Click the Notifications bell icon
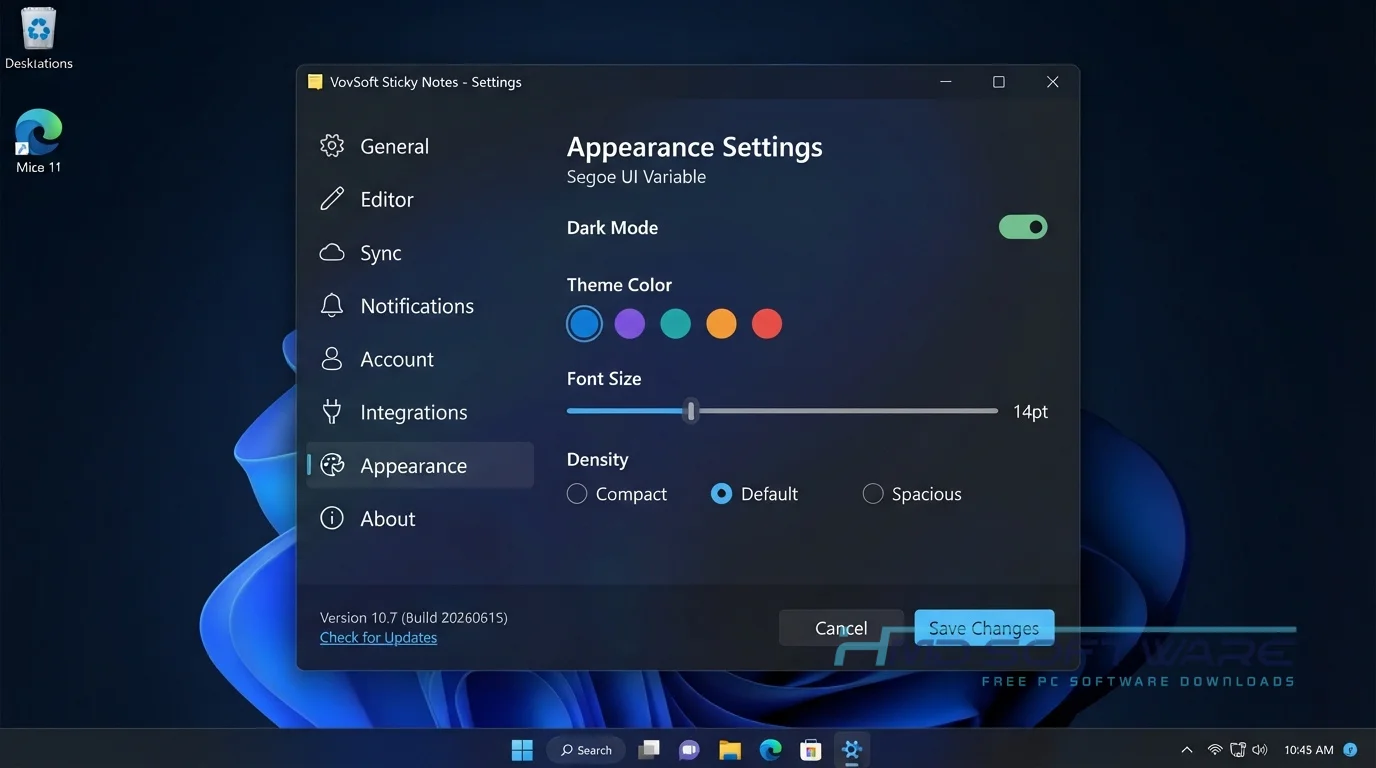Image resolution: width=1376 pixels, height=768 pixels. coord(332,306)
